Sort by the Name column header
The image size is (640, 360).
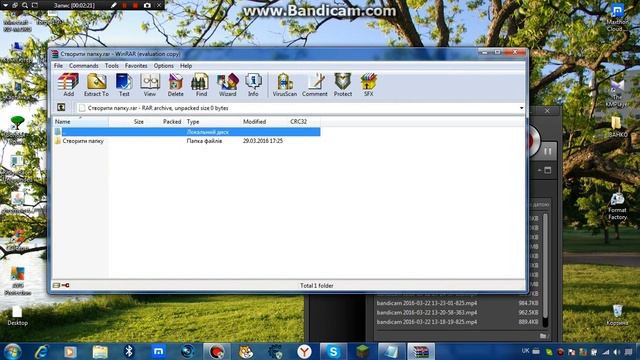tap(80, 122)
